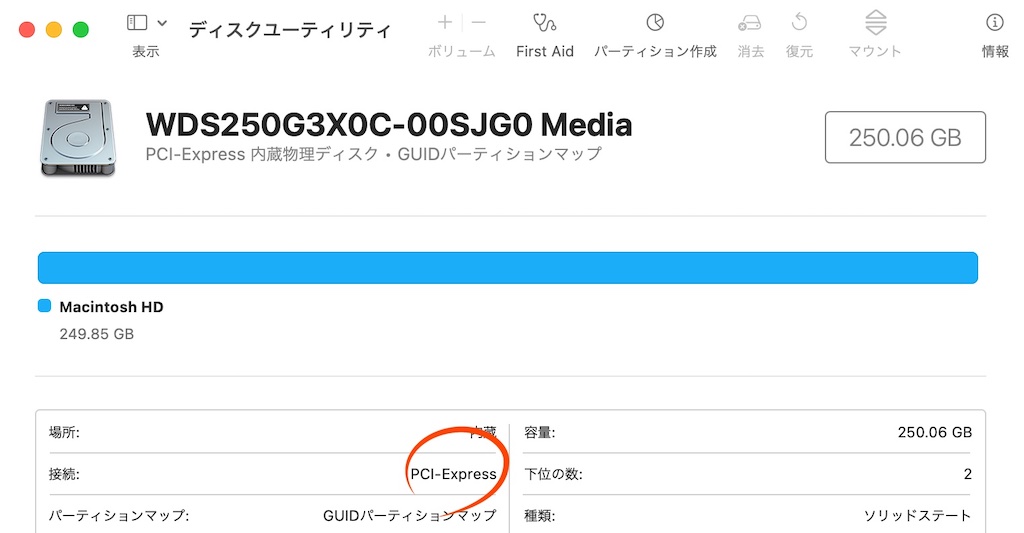The width and height of the screenshot is (1024, 533).
Task: Toggle the sidebar view icon
Action: tap(136, 23)
